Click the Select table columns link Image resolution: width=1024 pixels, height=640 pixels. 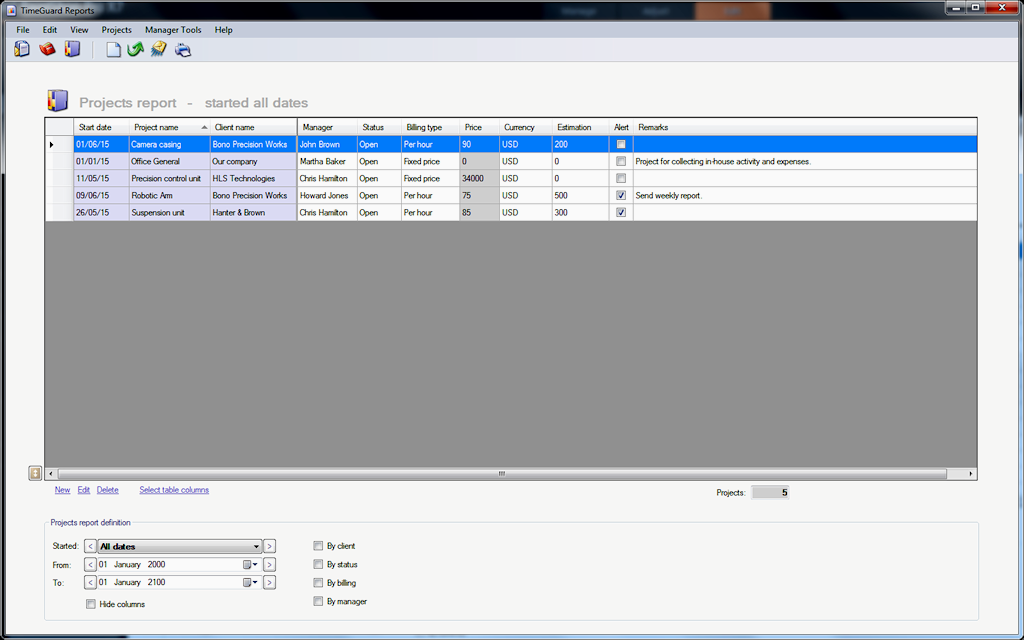pos(174,490)
